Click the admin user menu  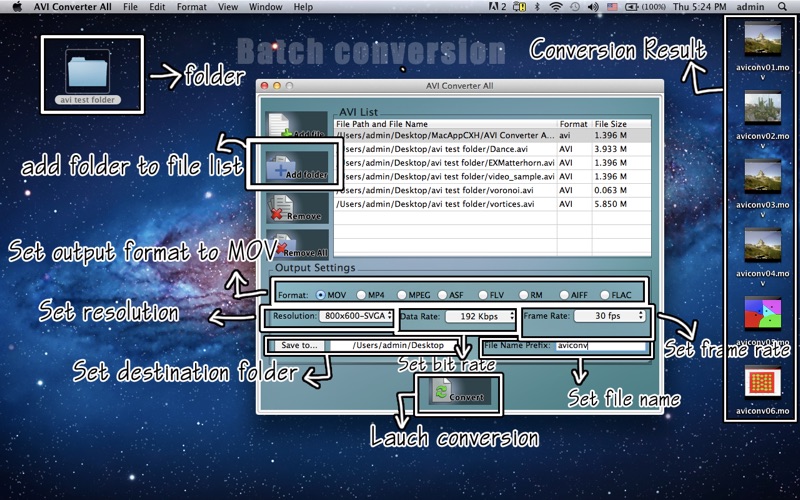[x=751, y=7]
